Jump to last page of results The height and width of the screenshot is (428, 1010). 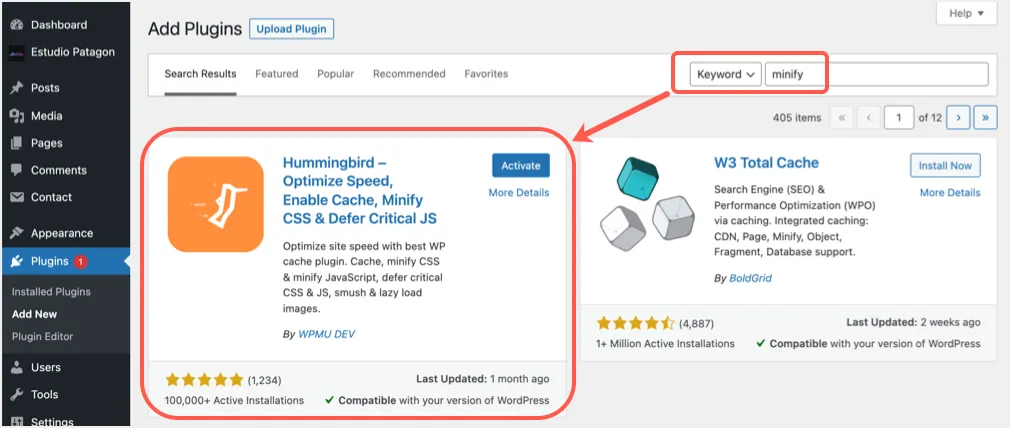[987, 118]
